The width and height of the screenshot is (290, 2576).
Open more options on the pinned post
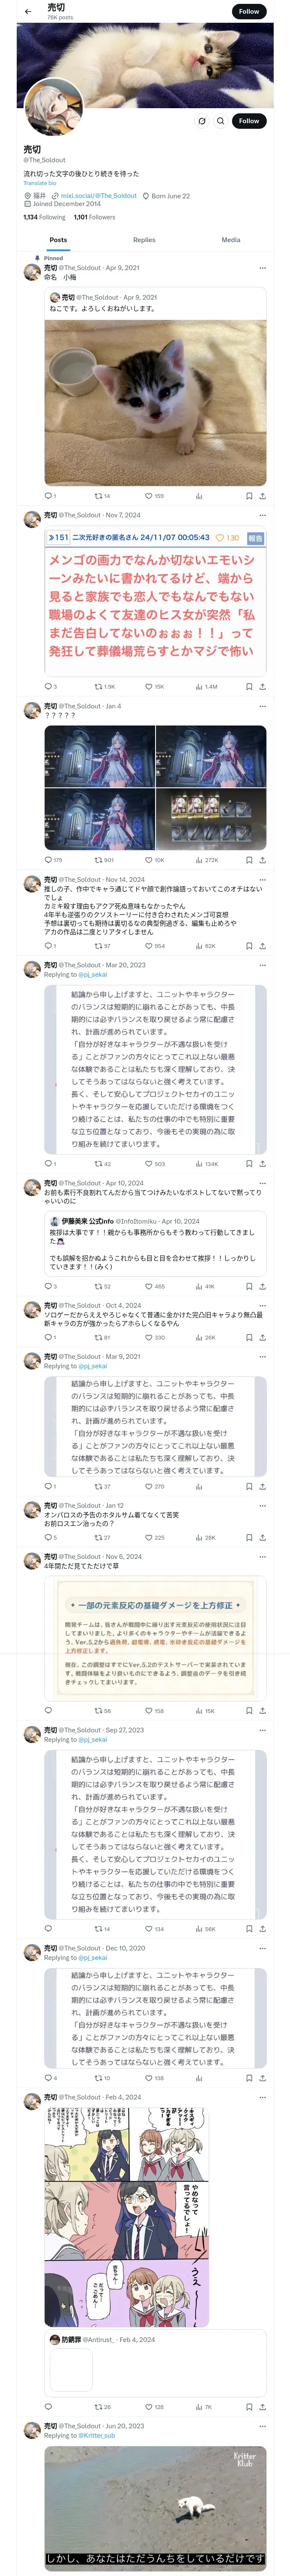tap(262, 268)
